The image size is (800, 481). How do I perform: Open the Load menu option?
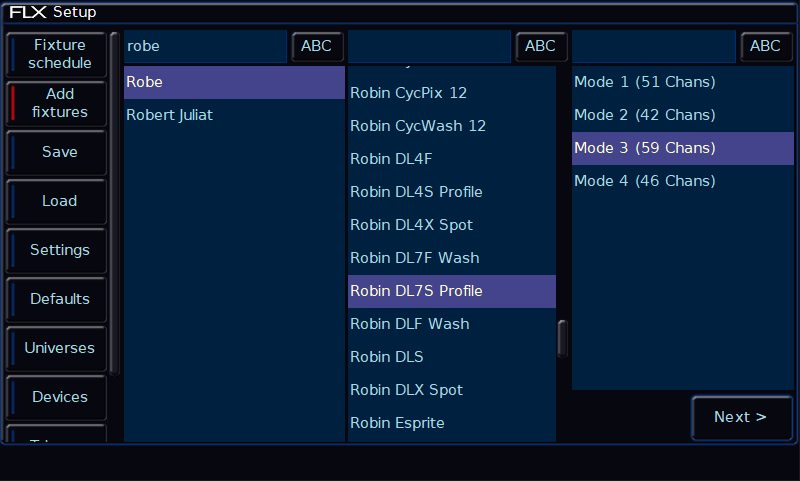(x=57, y=201)
